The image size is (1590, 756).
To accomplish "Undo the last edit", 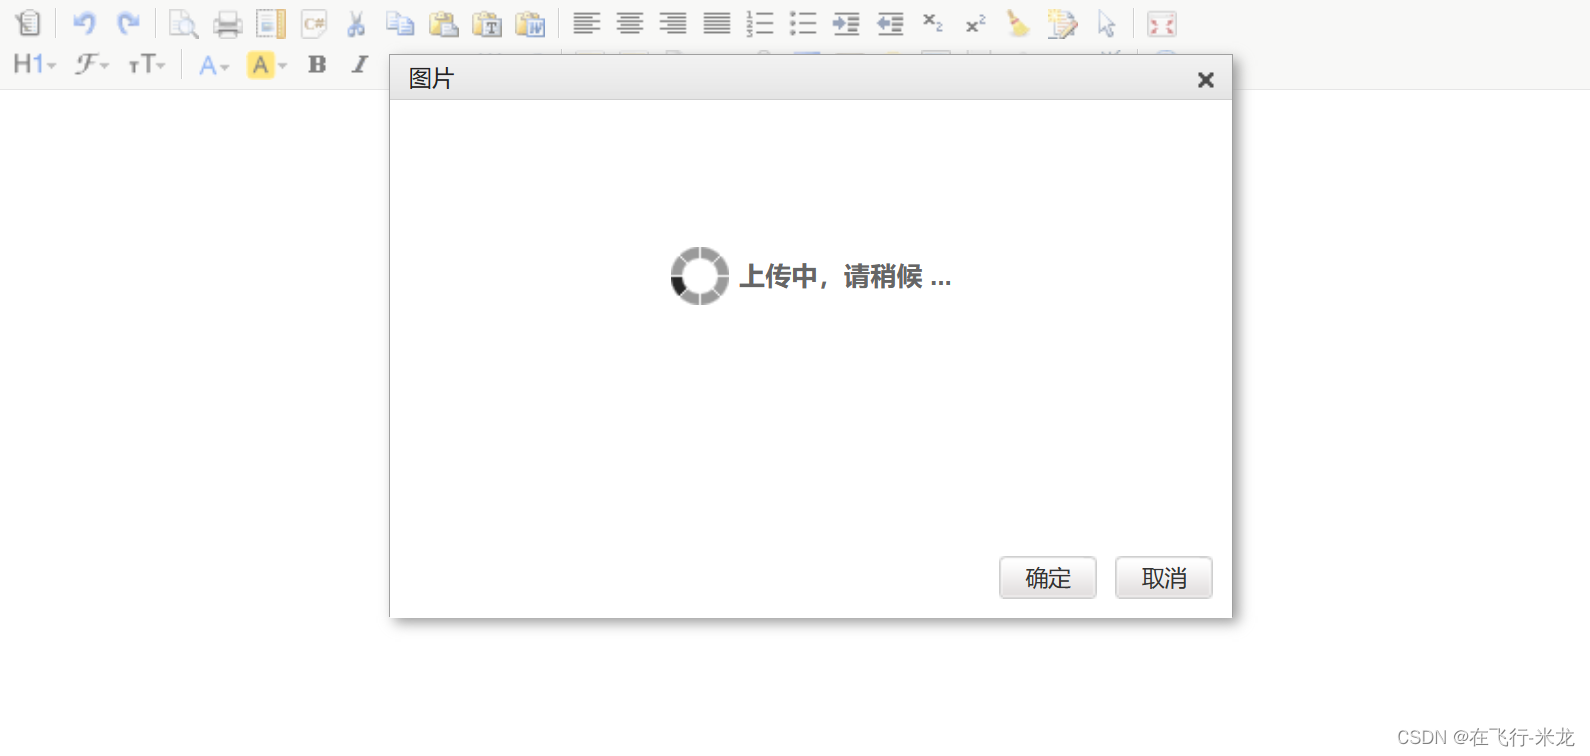I will [85, 23].
